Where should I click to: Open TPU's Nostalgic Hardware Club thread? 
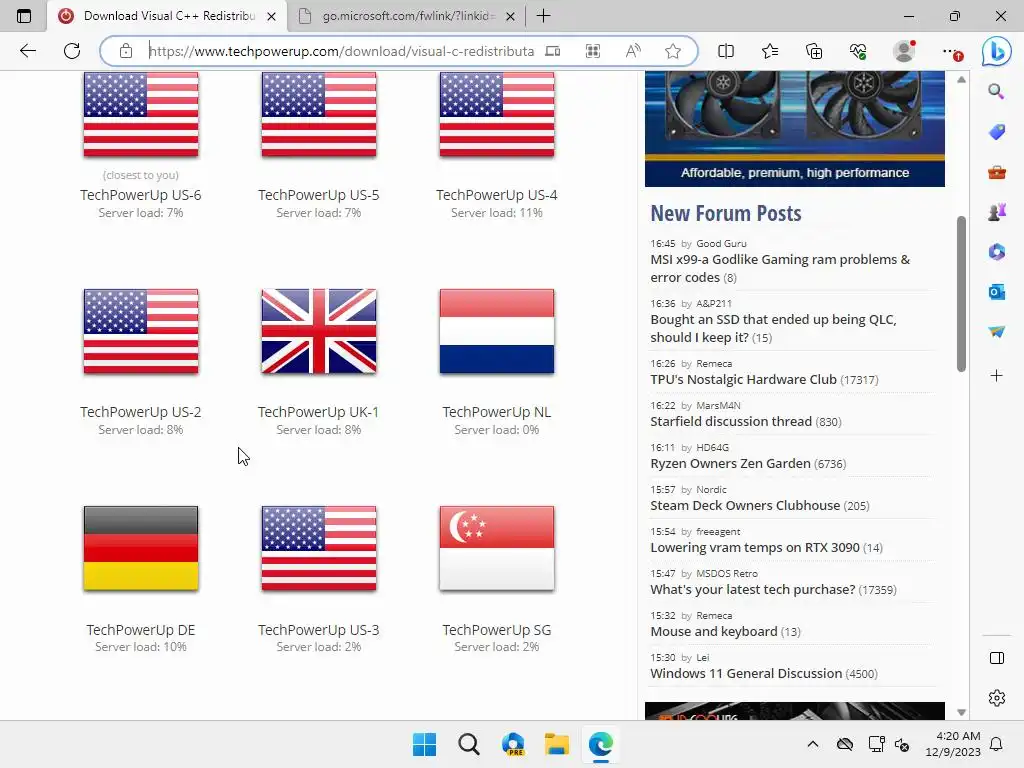pos(743,379)
